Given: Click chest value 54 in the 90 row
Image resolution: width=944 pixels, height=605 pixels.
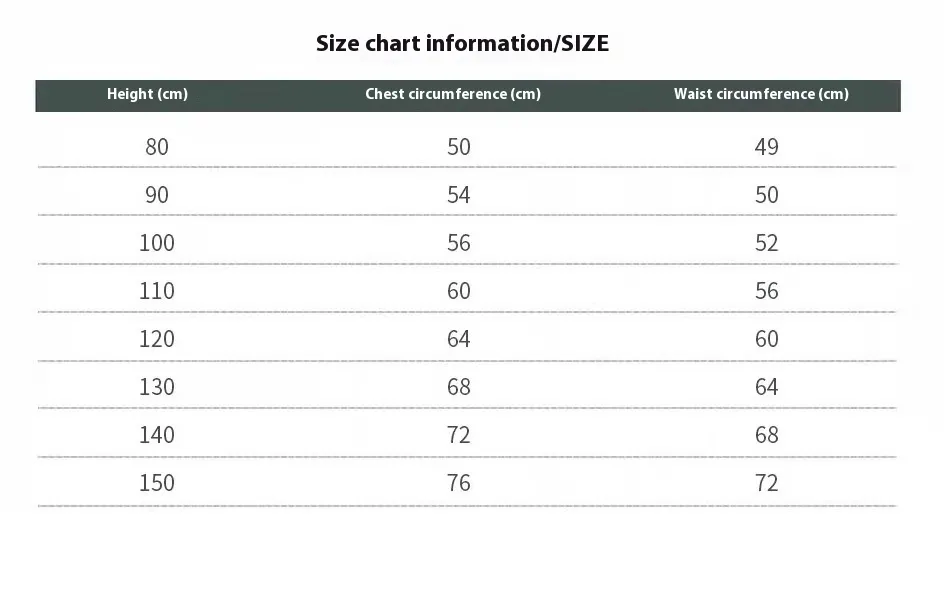Looking at the screenshot, I should coord(458,195).
